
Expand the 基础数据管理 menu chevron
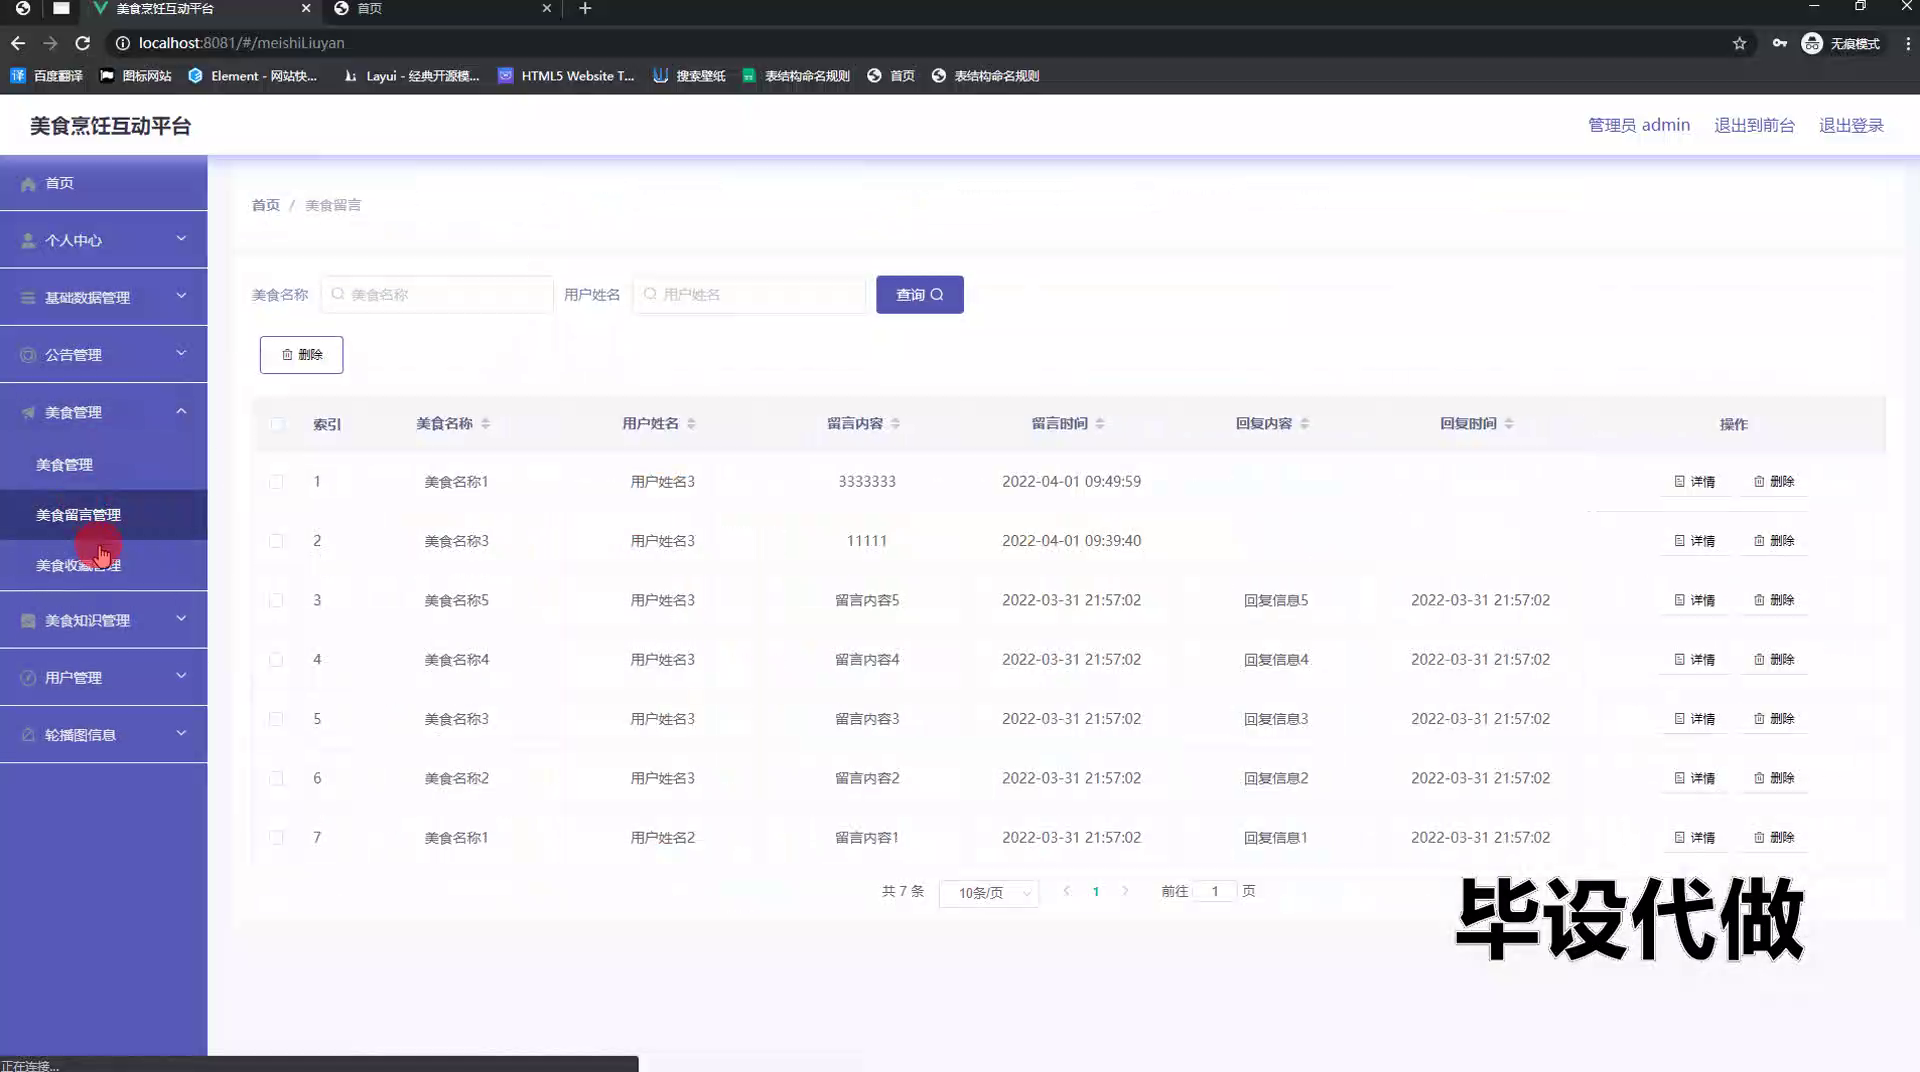click(x=181, y=295)
